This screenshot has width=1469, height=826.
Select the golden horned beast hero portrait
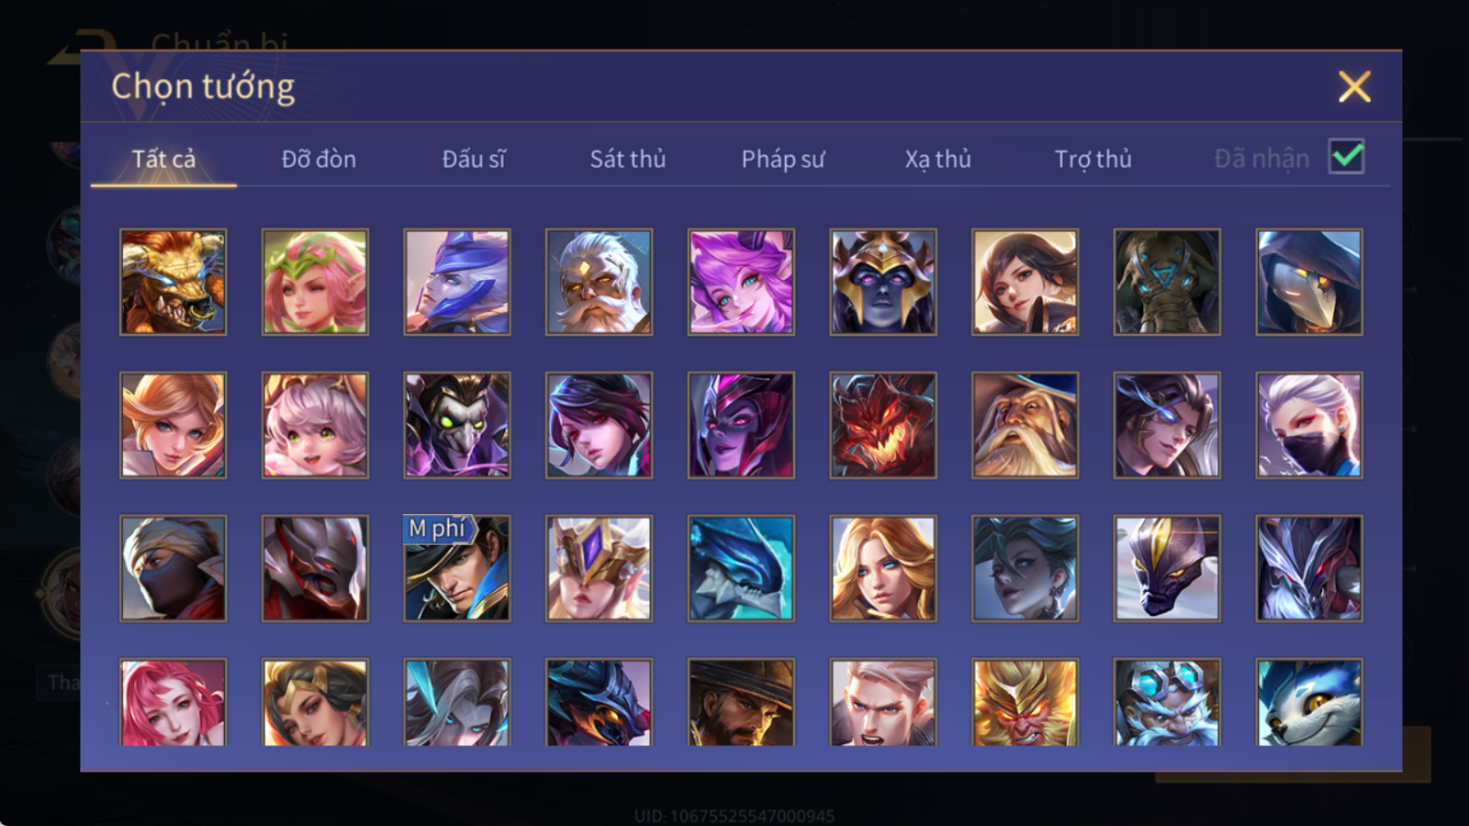[x=173, y=282]
